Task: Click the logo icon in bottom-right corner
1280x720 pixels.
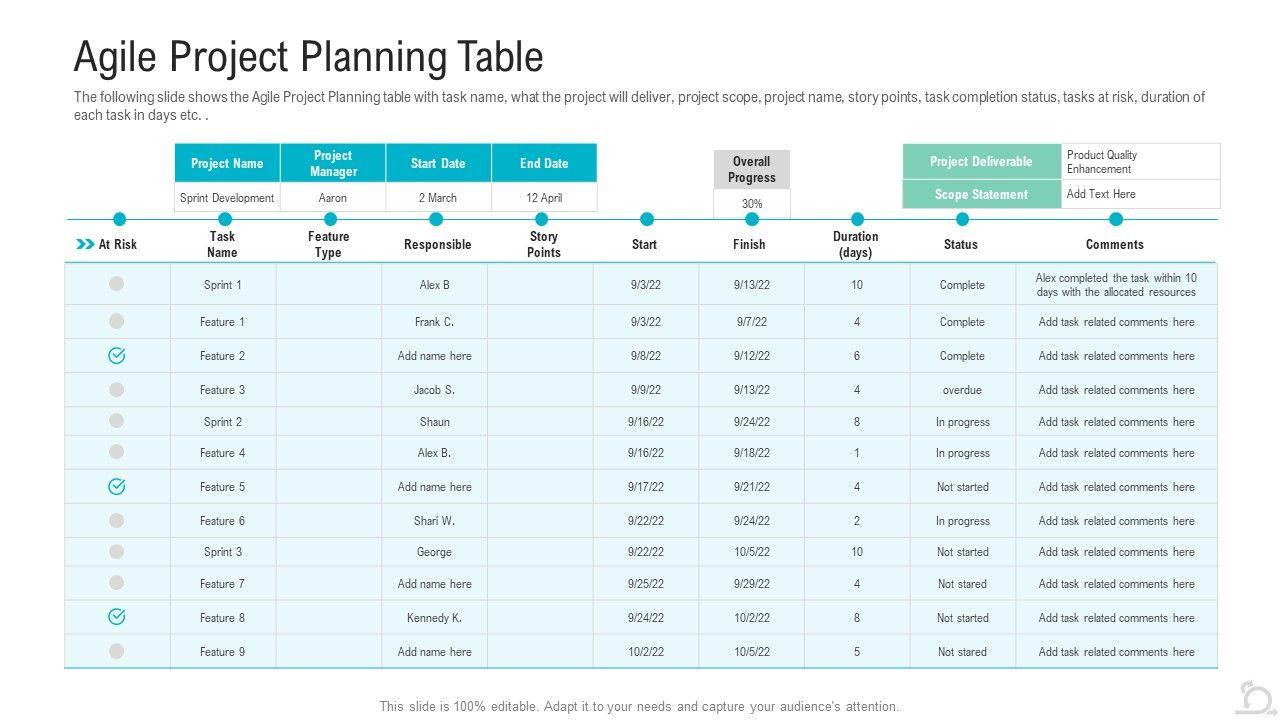Action: click(1254, 697)
